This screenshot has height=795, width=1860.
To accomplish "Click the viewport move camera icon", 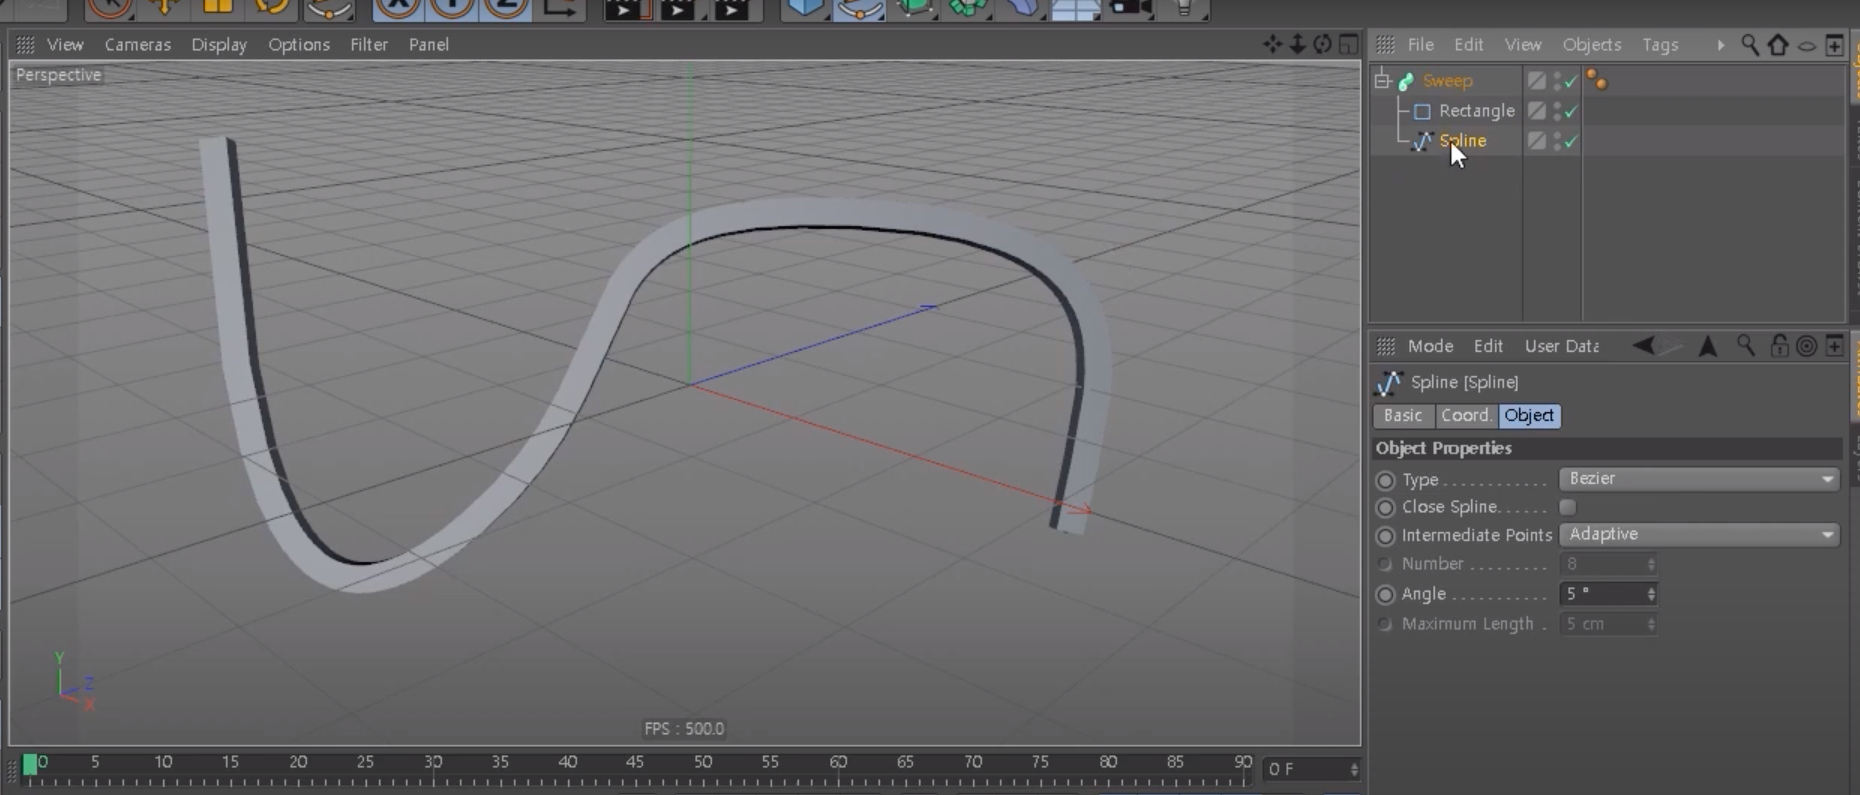I will pyautogui.click(x=1272, y=44).
